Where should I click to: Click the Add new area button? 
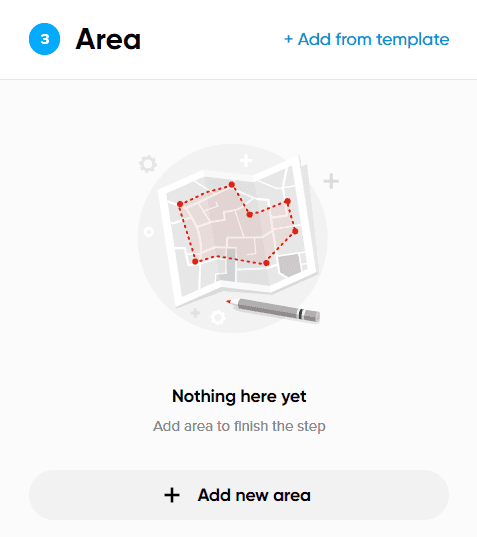coord(239,495)
